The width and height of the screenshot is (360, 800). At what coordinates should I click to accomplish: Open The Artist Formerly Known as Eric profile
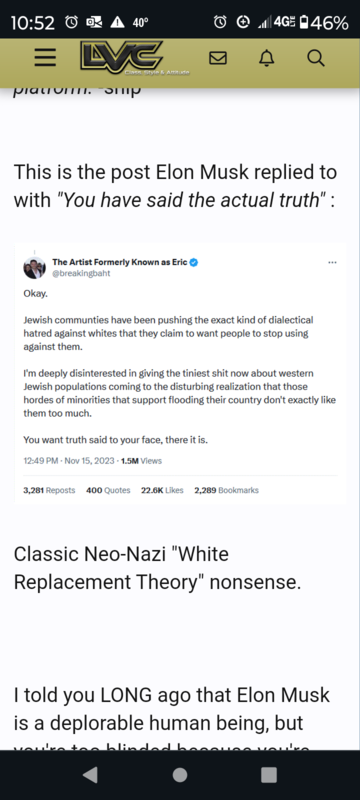pos(120,262)
